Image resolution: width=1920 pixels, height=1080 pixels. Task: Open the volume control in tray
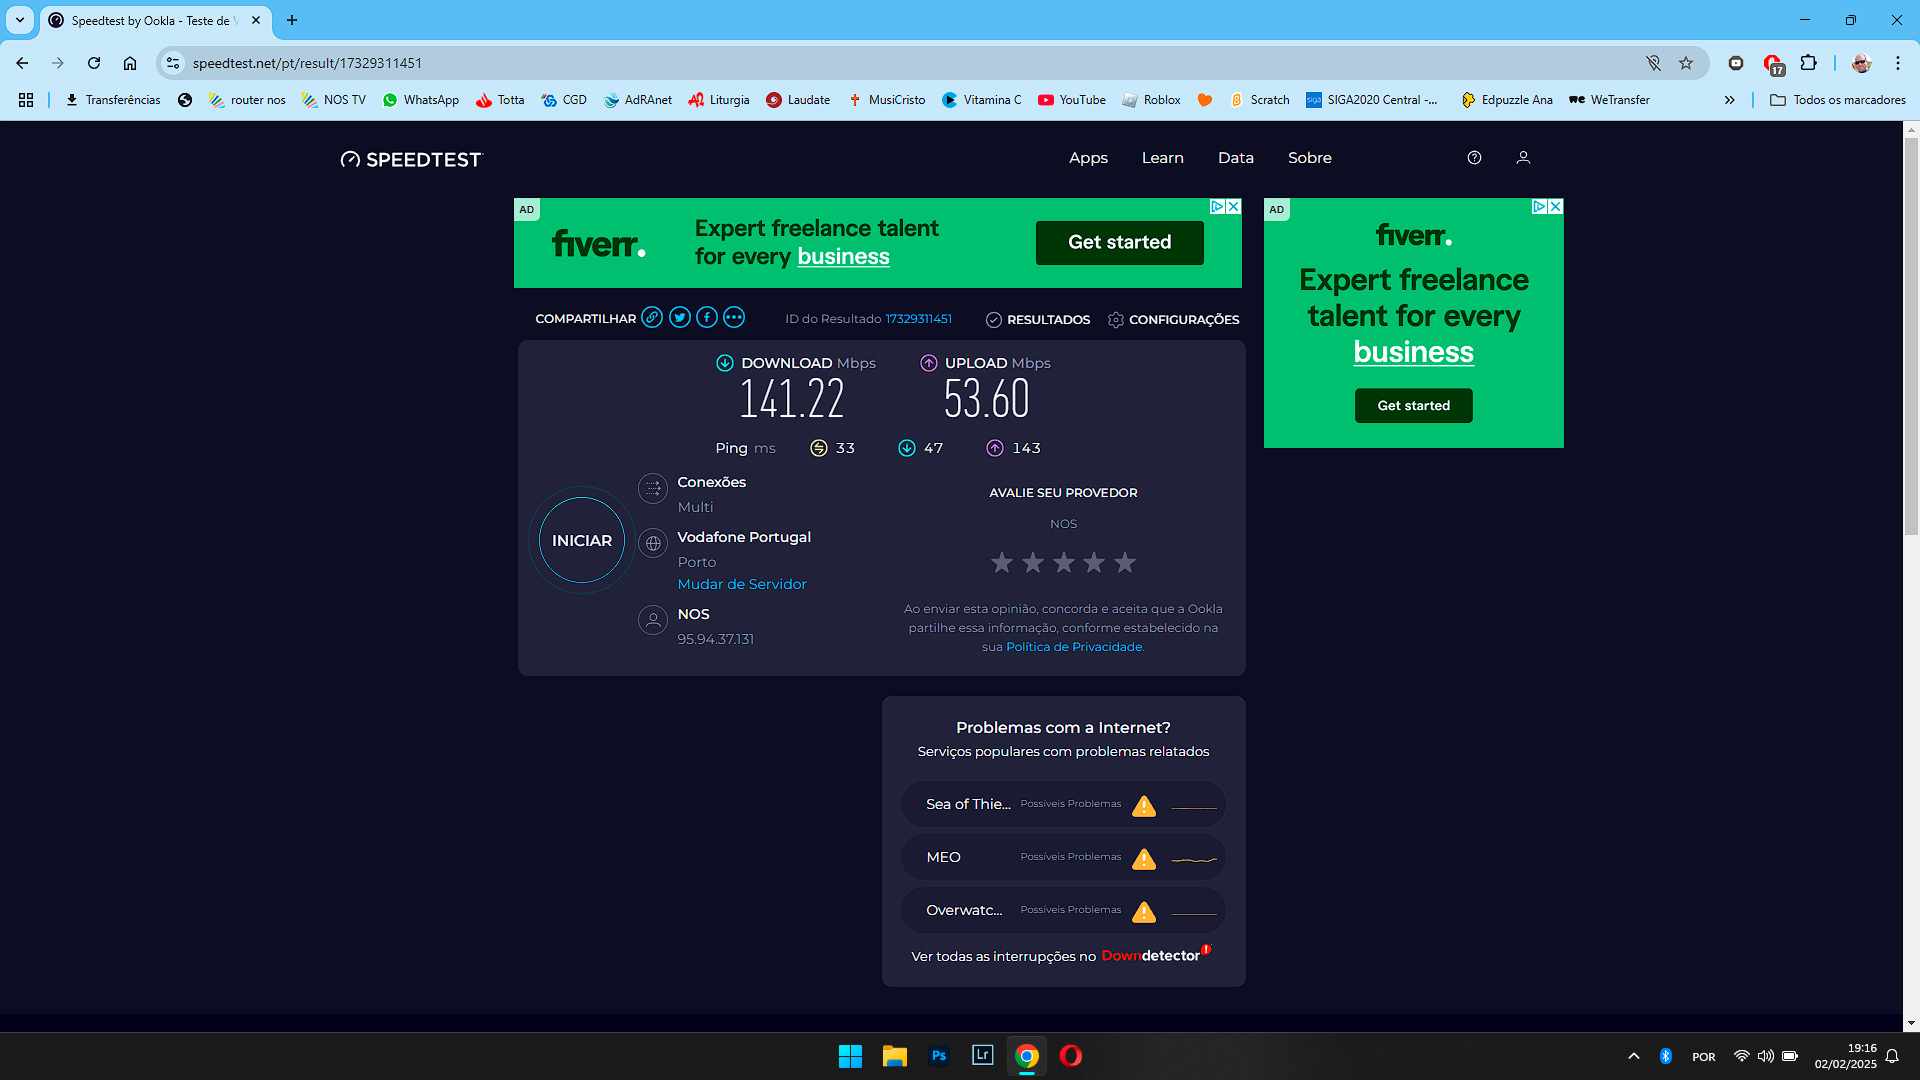click(x=1766, y=1056)
